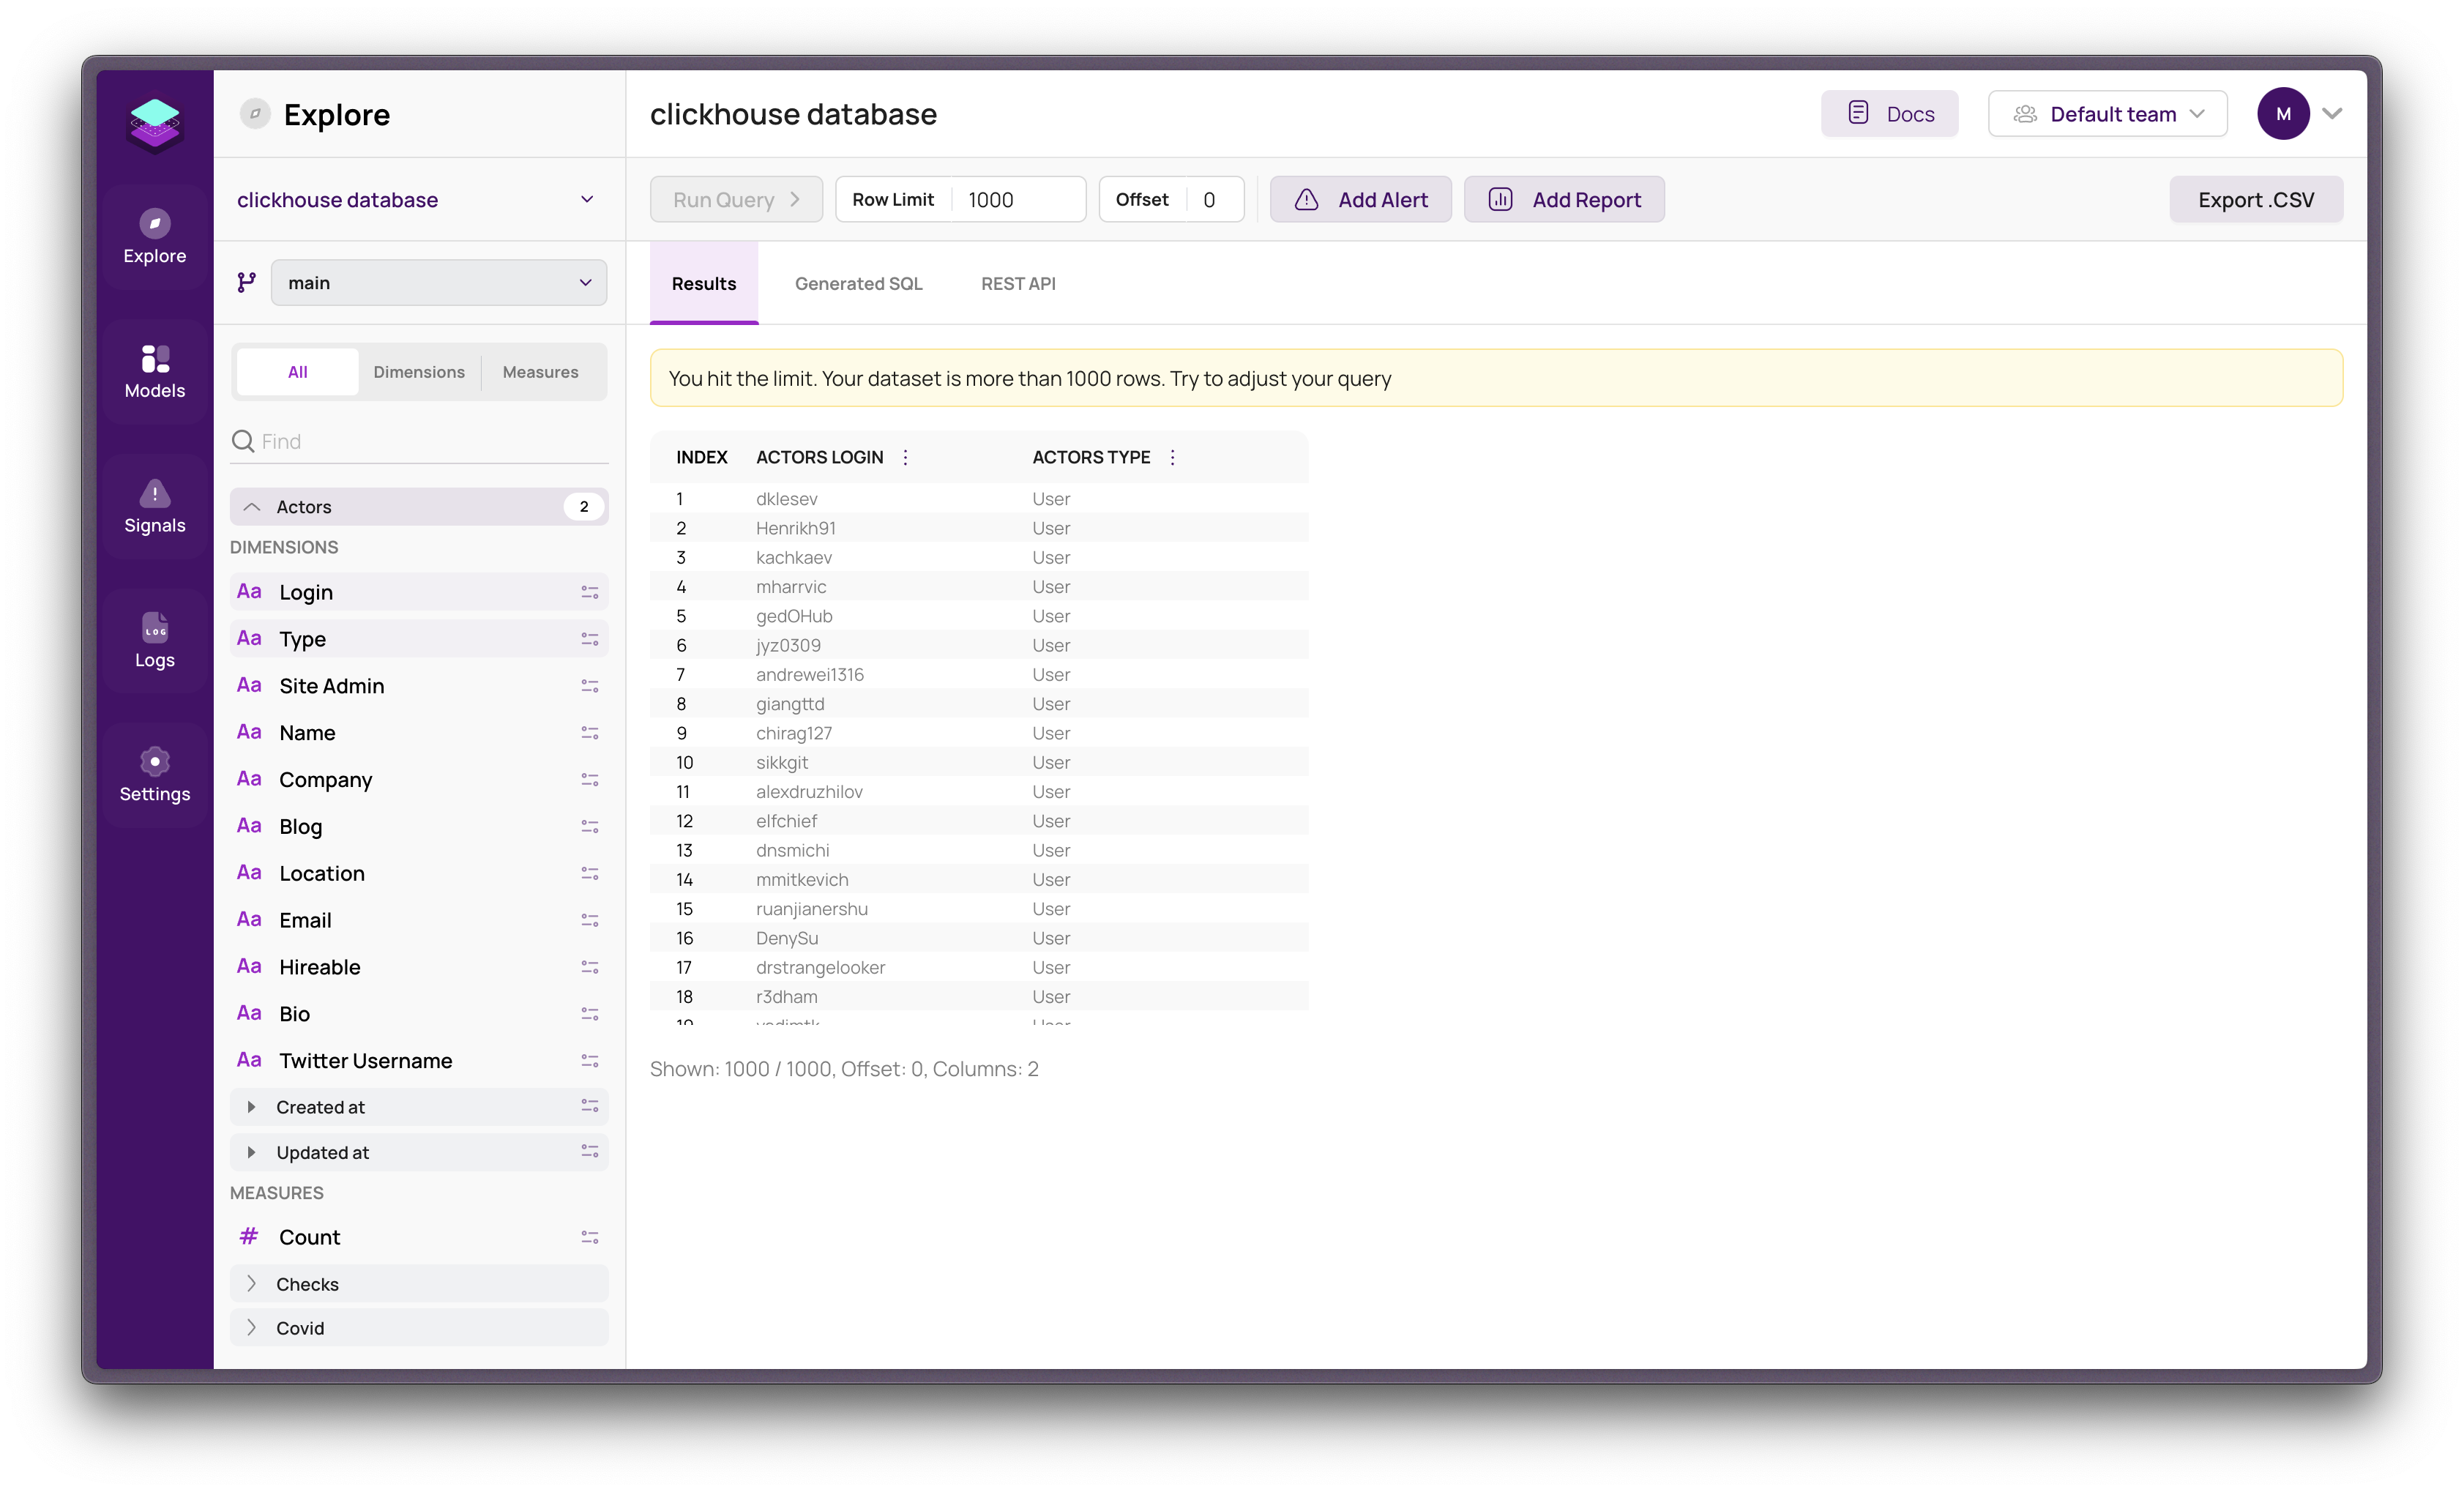2464x1492 pixels.
Task: Click the search magnifier icon near Find
Action: (243, 441)
